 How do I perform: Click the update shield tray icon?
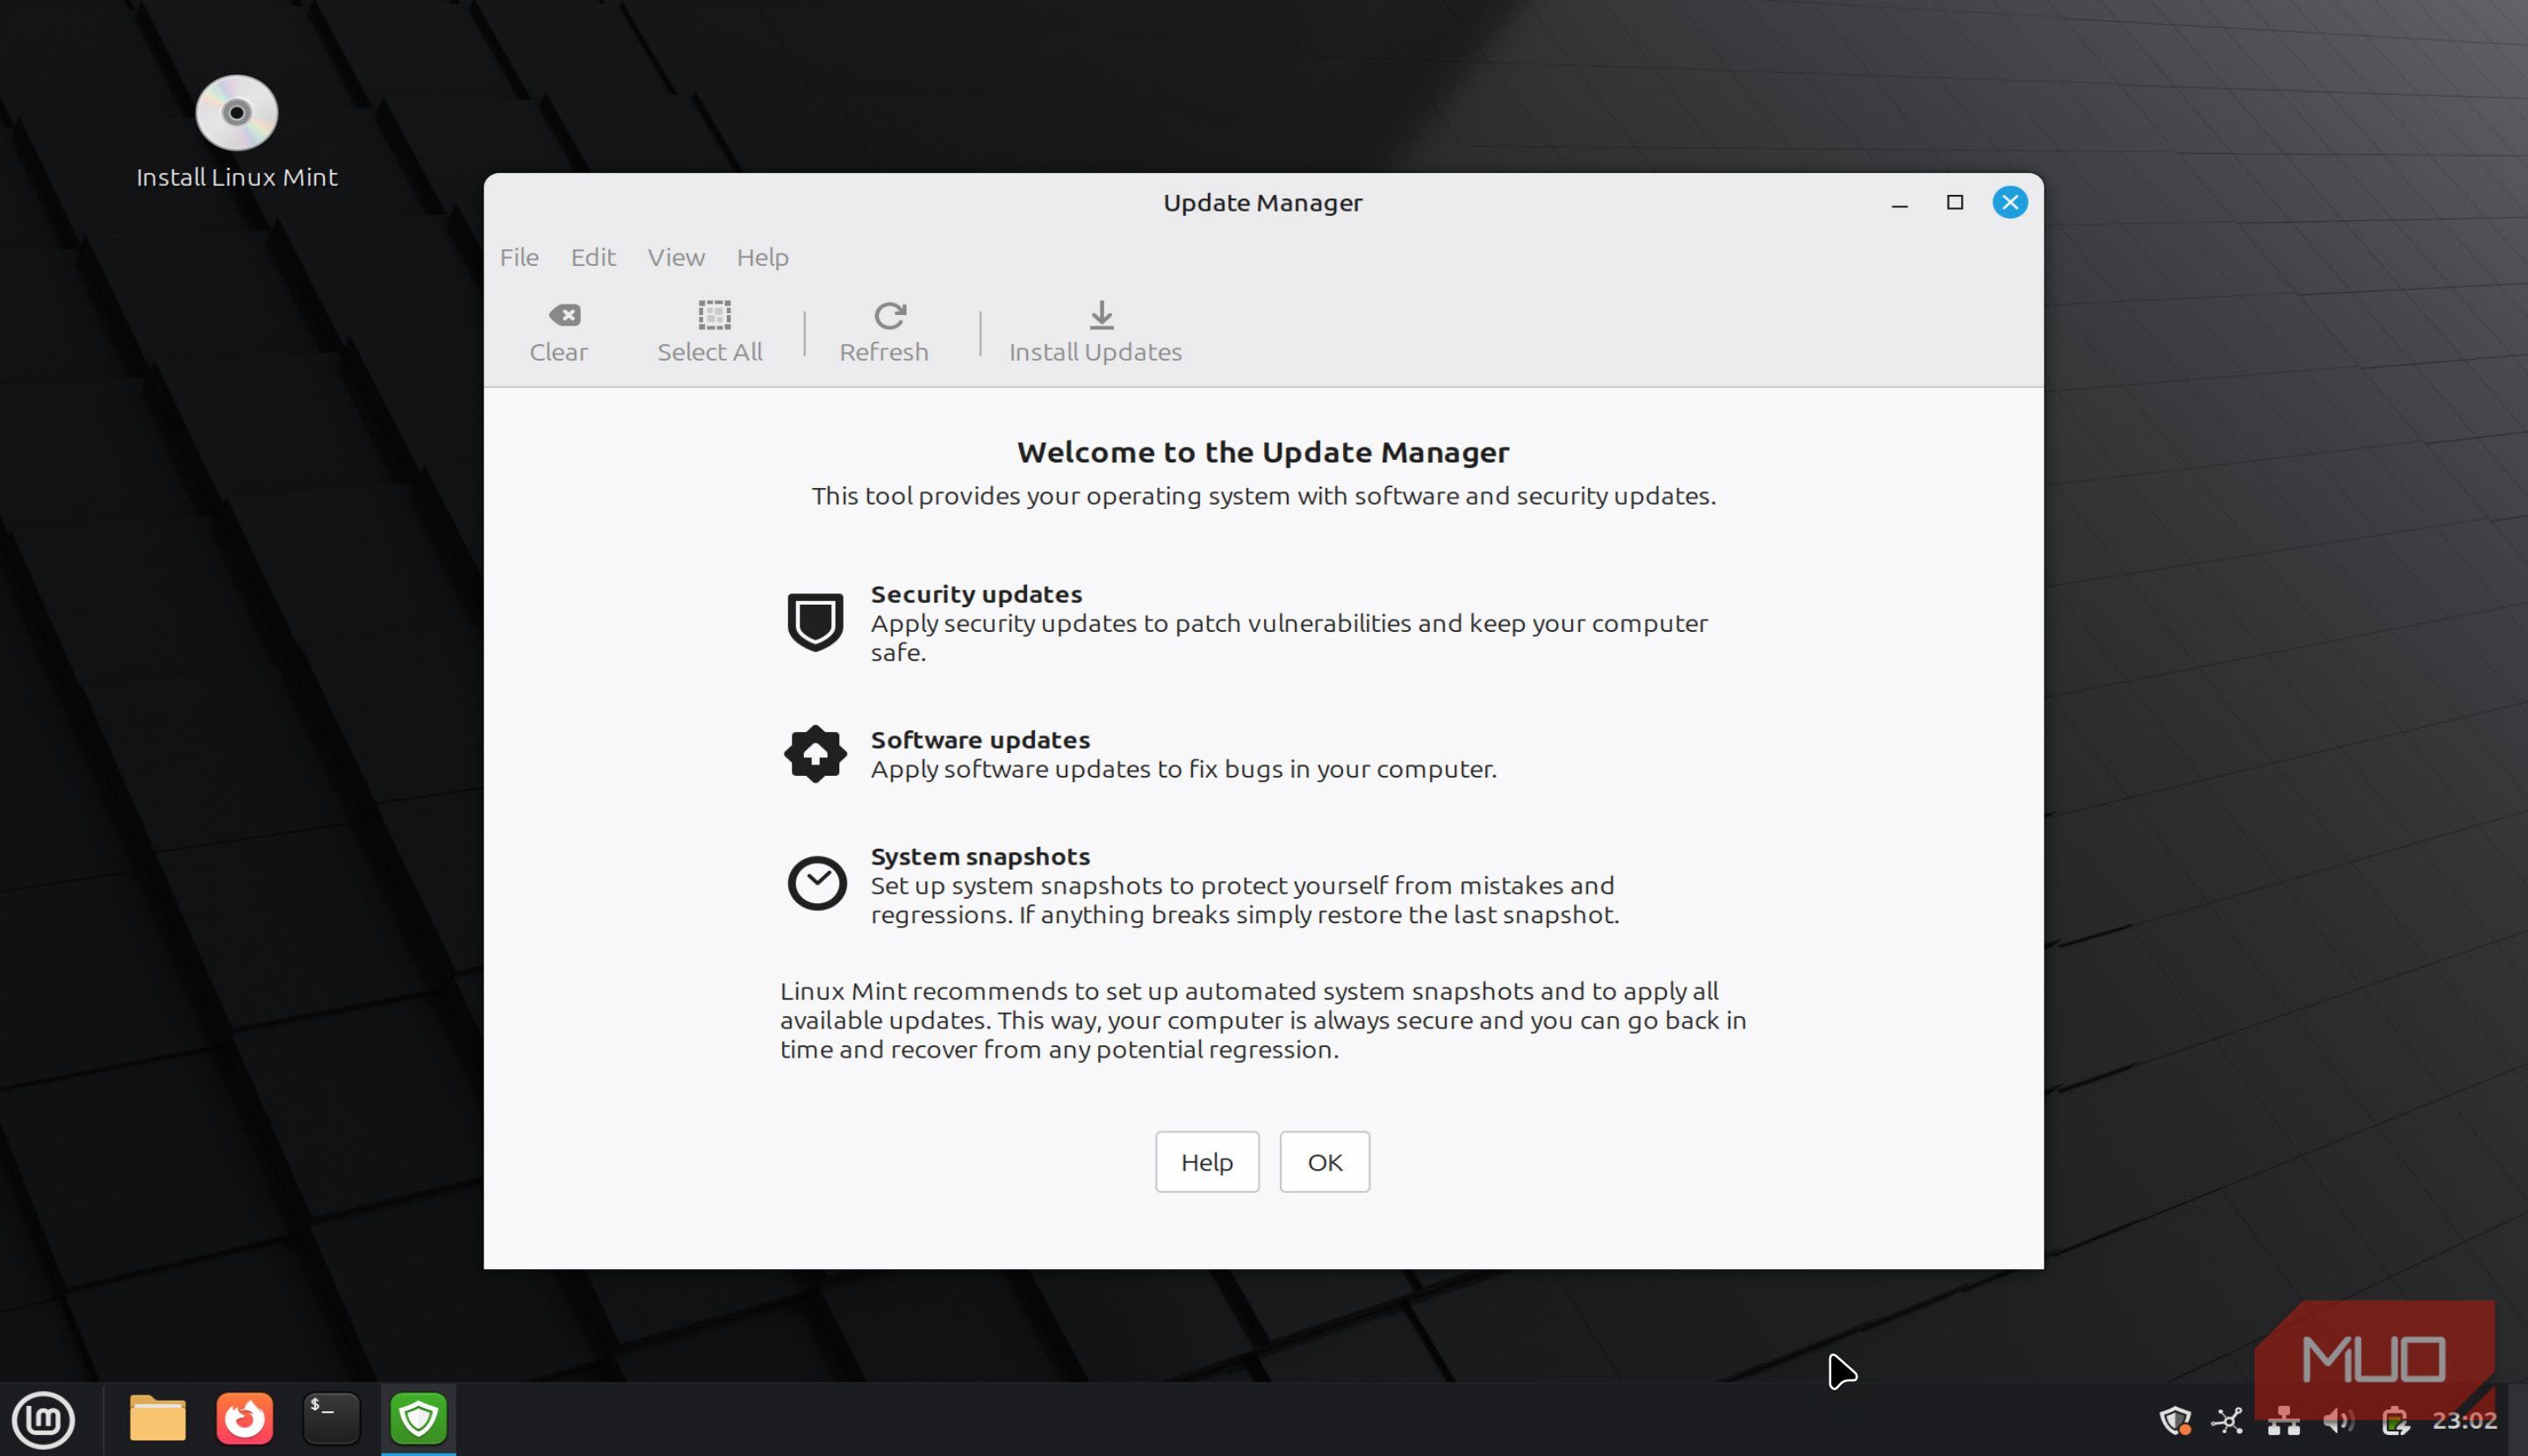(2175, 1421)
